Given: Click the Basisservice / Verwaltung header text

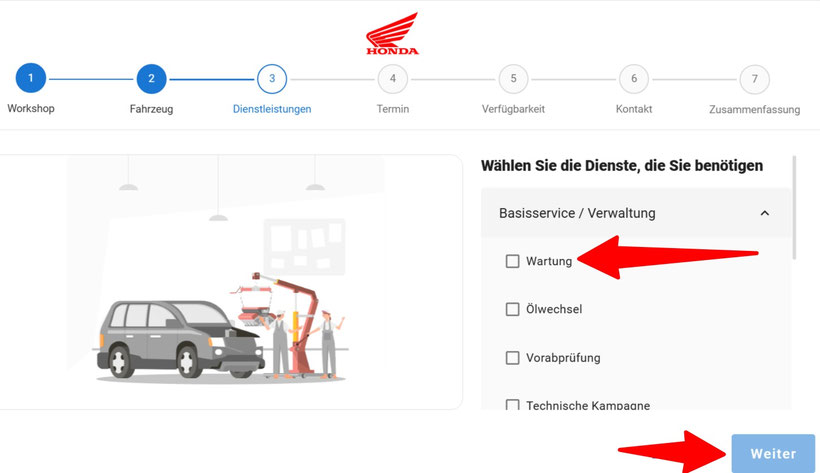Looking at the screenshot, I should point(577,213).
